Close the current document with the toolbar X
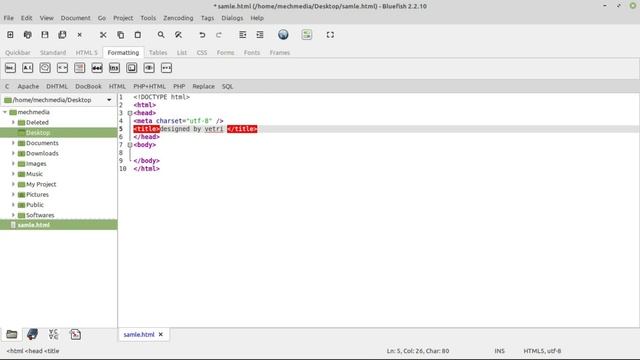 (x=80, y=35)
